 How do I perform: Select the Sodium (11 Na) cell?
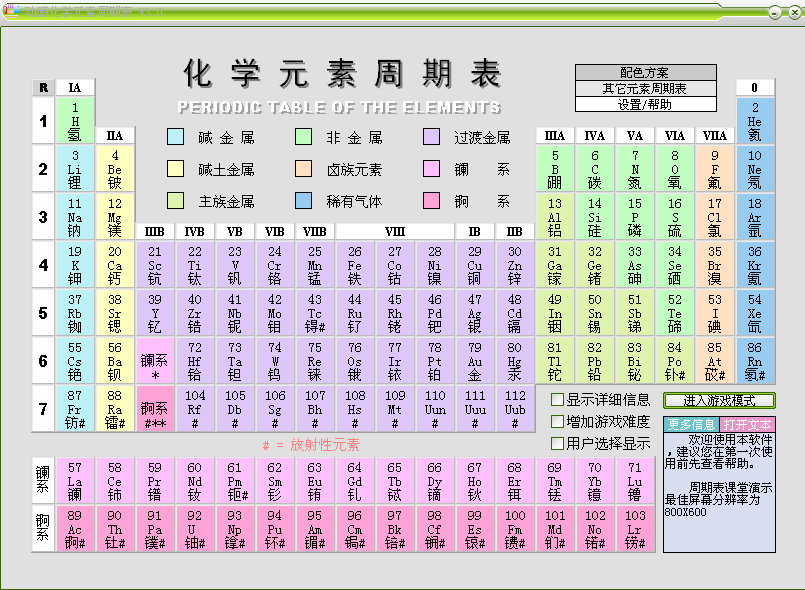coord(75,217)
